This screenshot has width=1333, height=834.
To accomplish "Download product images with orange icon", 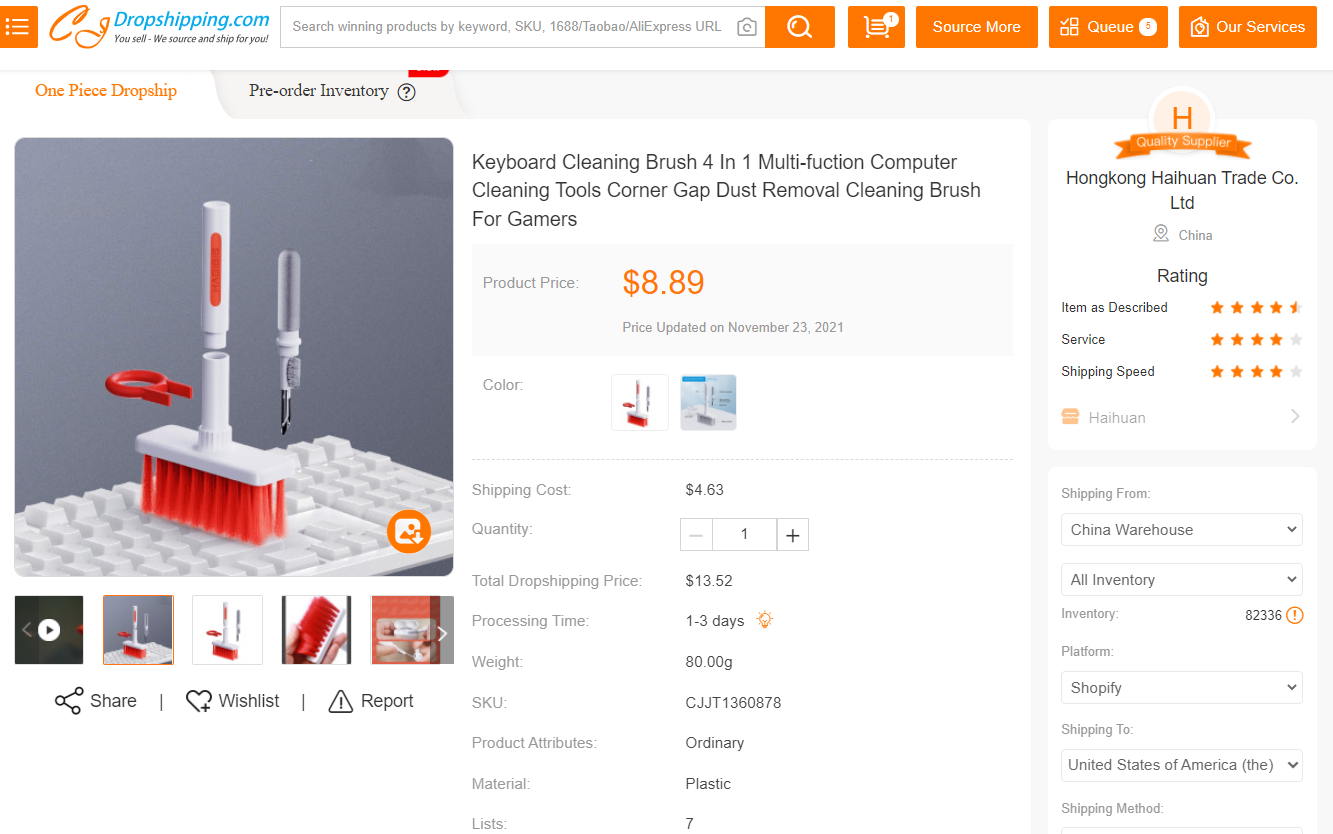I will [x=409, y=531].
